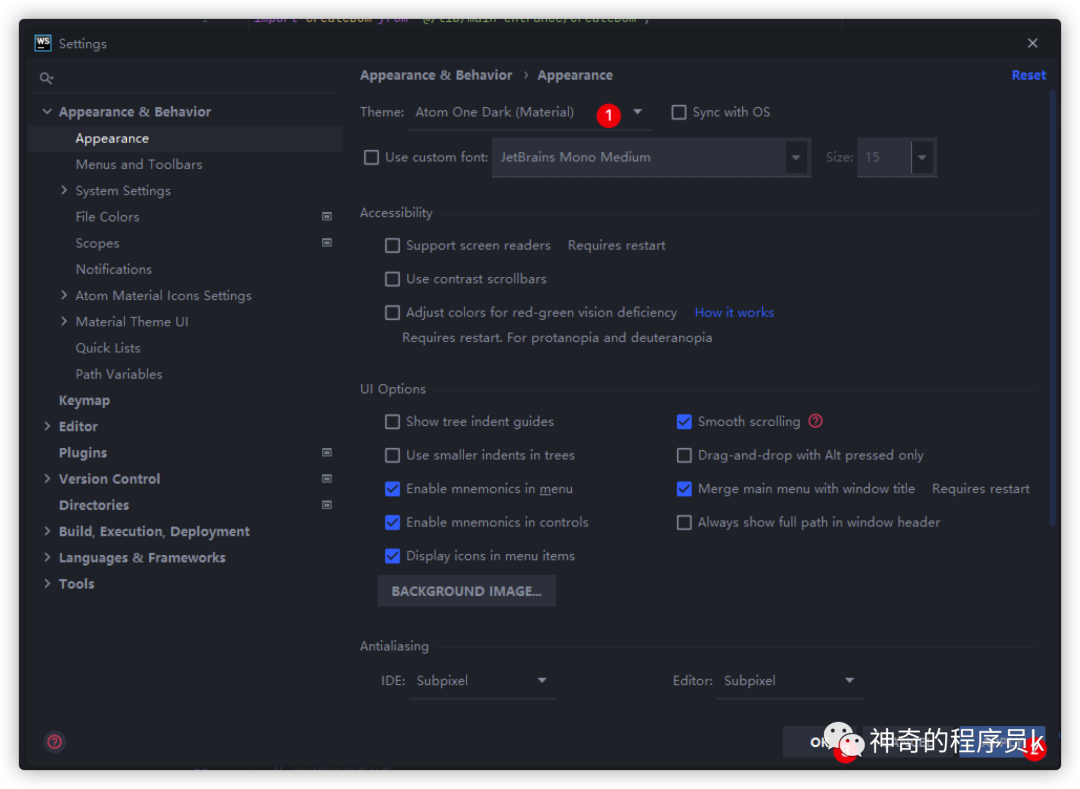The image size is (1080, 789).
Task: Switch to the Keymap settings page
Action: pos(84,399)
